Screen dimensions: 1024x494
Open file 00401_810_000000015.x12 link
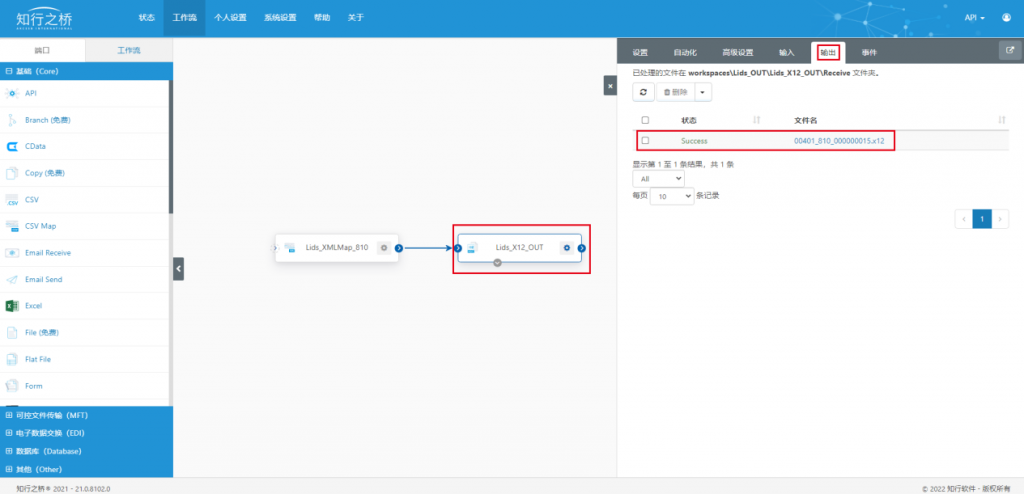839,140
